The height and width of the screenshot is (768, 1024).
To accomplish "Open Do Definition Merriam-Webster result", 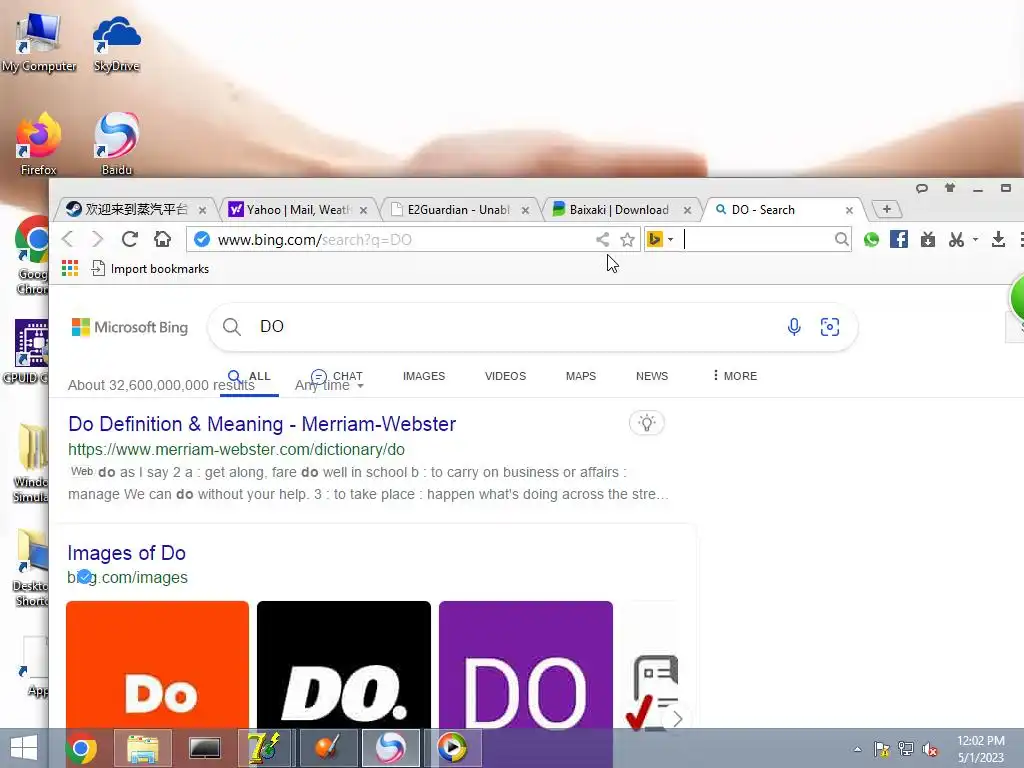I will (262, 424).
